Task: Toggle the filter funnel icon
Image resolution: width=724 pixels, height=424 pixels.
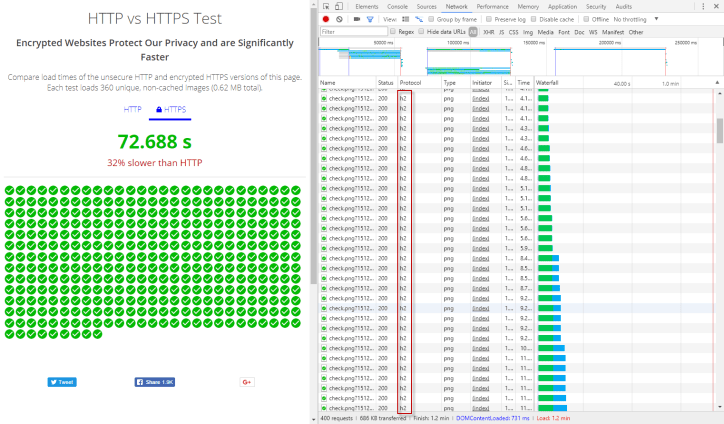Action: [x=369, y=19]
